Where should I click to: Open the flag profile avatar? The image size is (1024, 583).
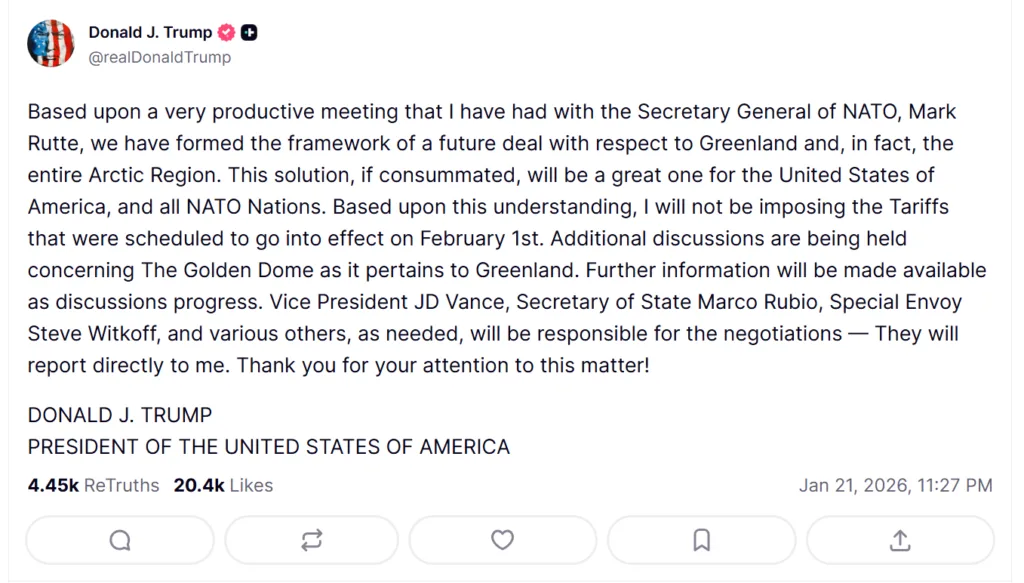[x=50, y=43]
